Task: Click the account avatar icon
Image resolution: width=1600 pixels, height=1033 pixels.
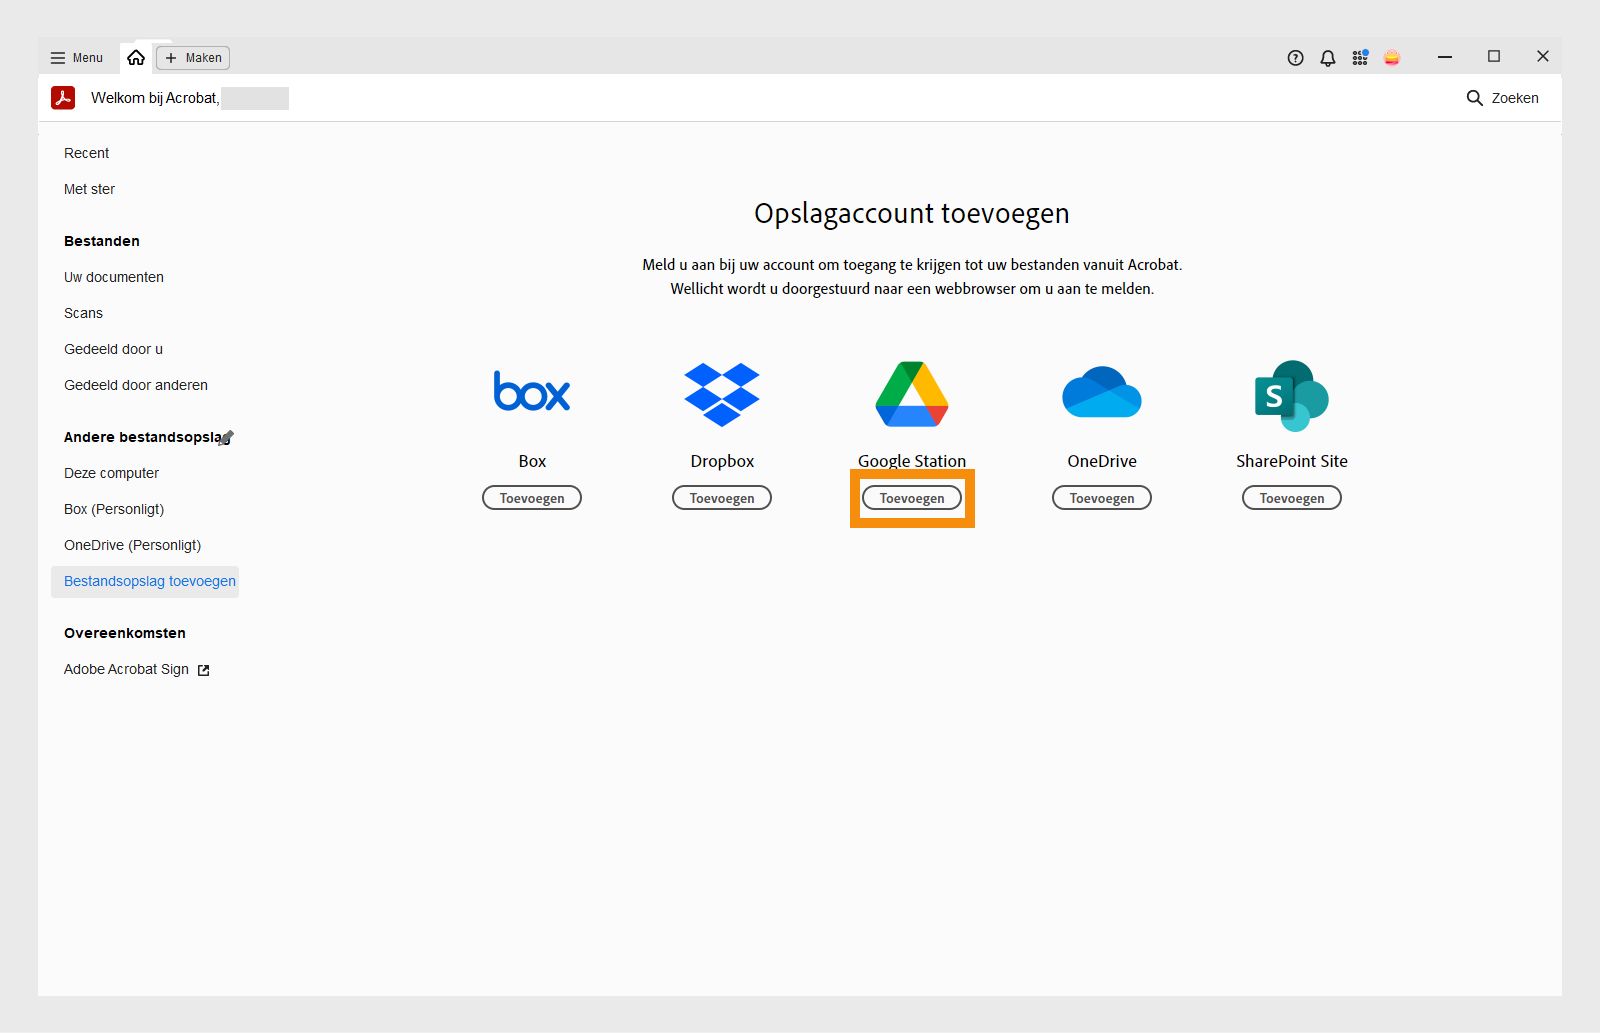Action: [x=1393, y=57]
